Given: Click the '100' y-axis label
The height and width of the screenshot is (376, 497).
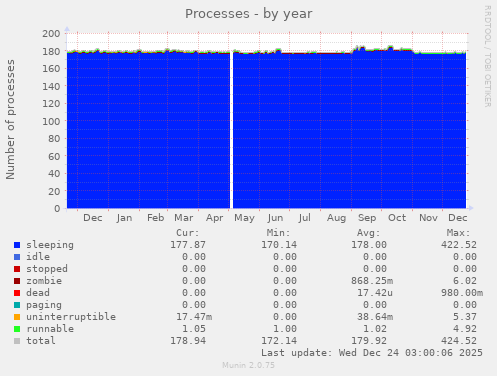Looking at the screenshot, I should [x=51, y=121].
